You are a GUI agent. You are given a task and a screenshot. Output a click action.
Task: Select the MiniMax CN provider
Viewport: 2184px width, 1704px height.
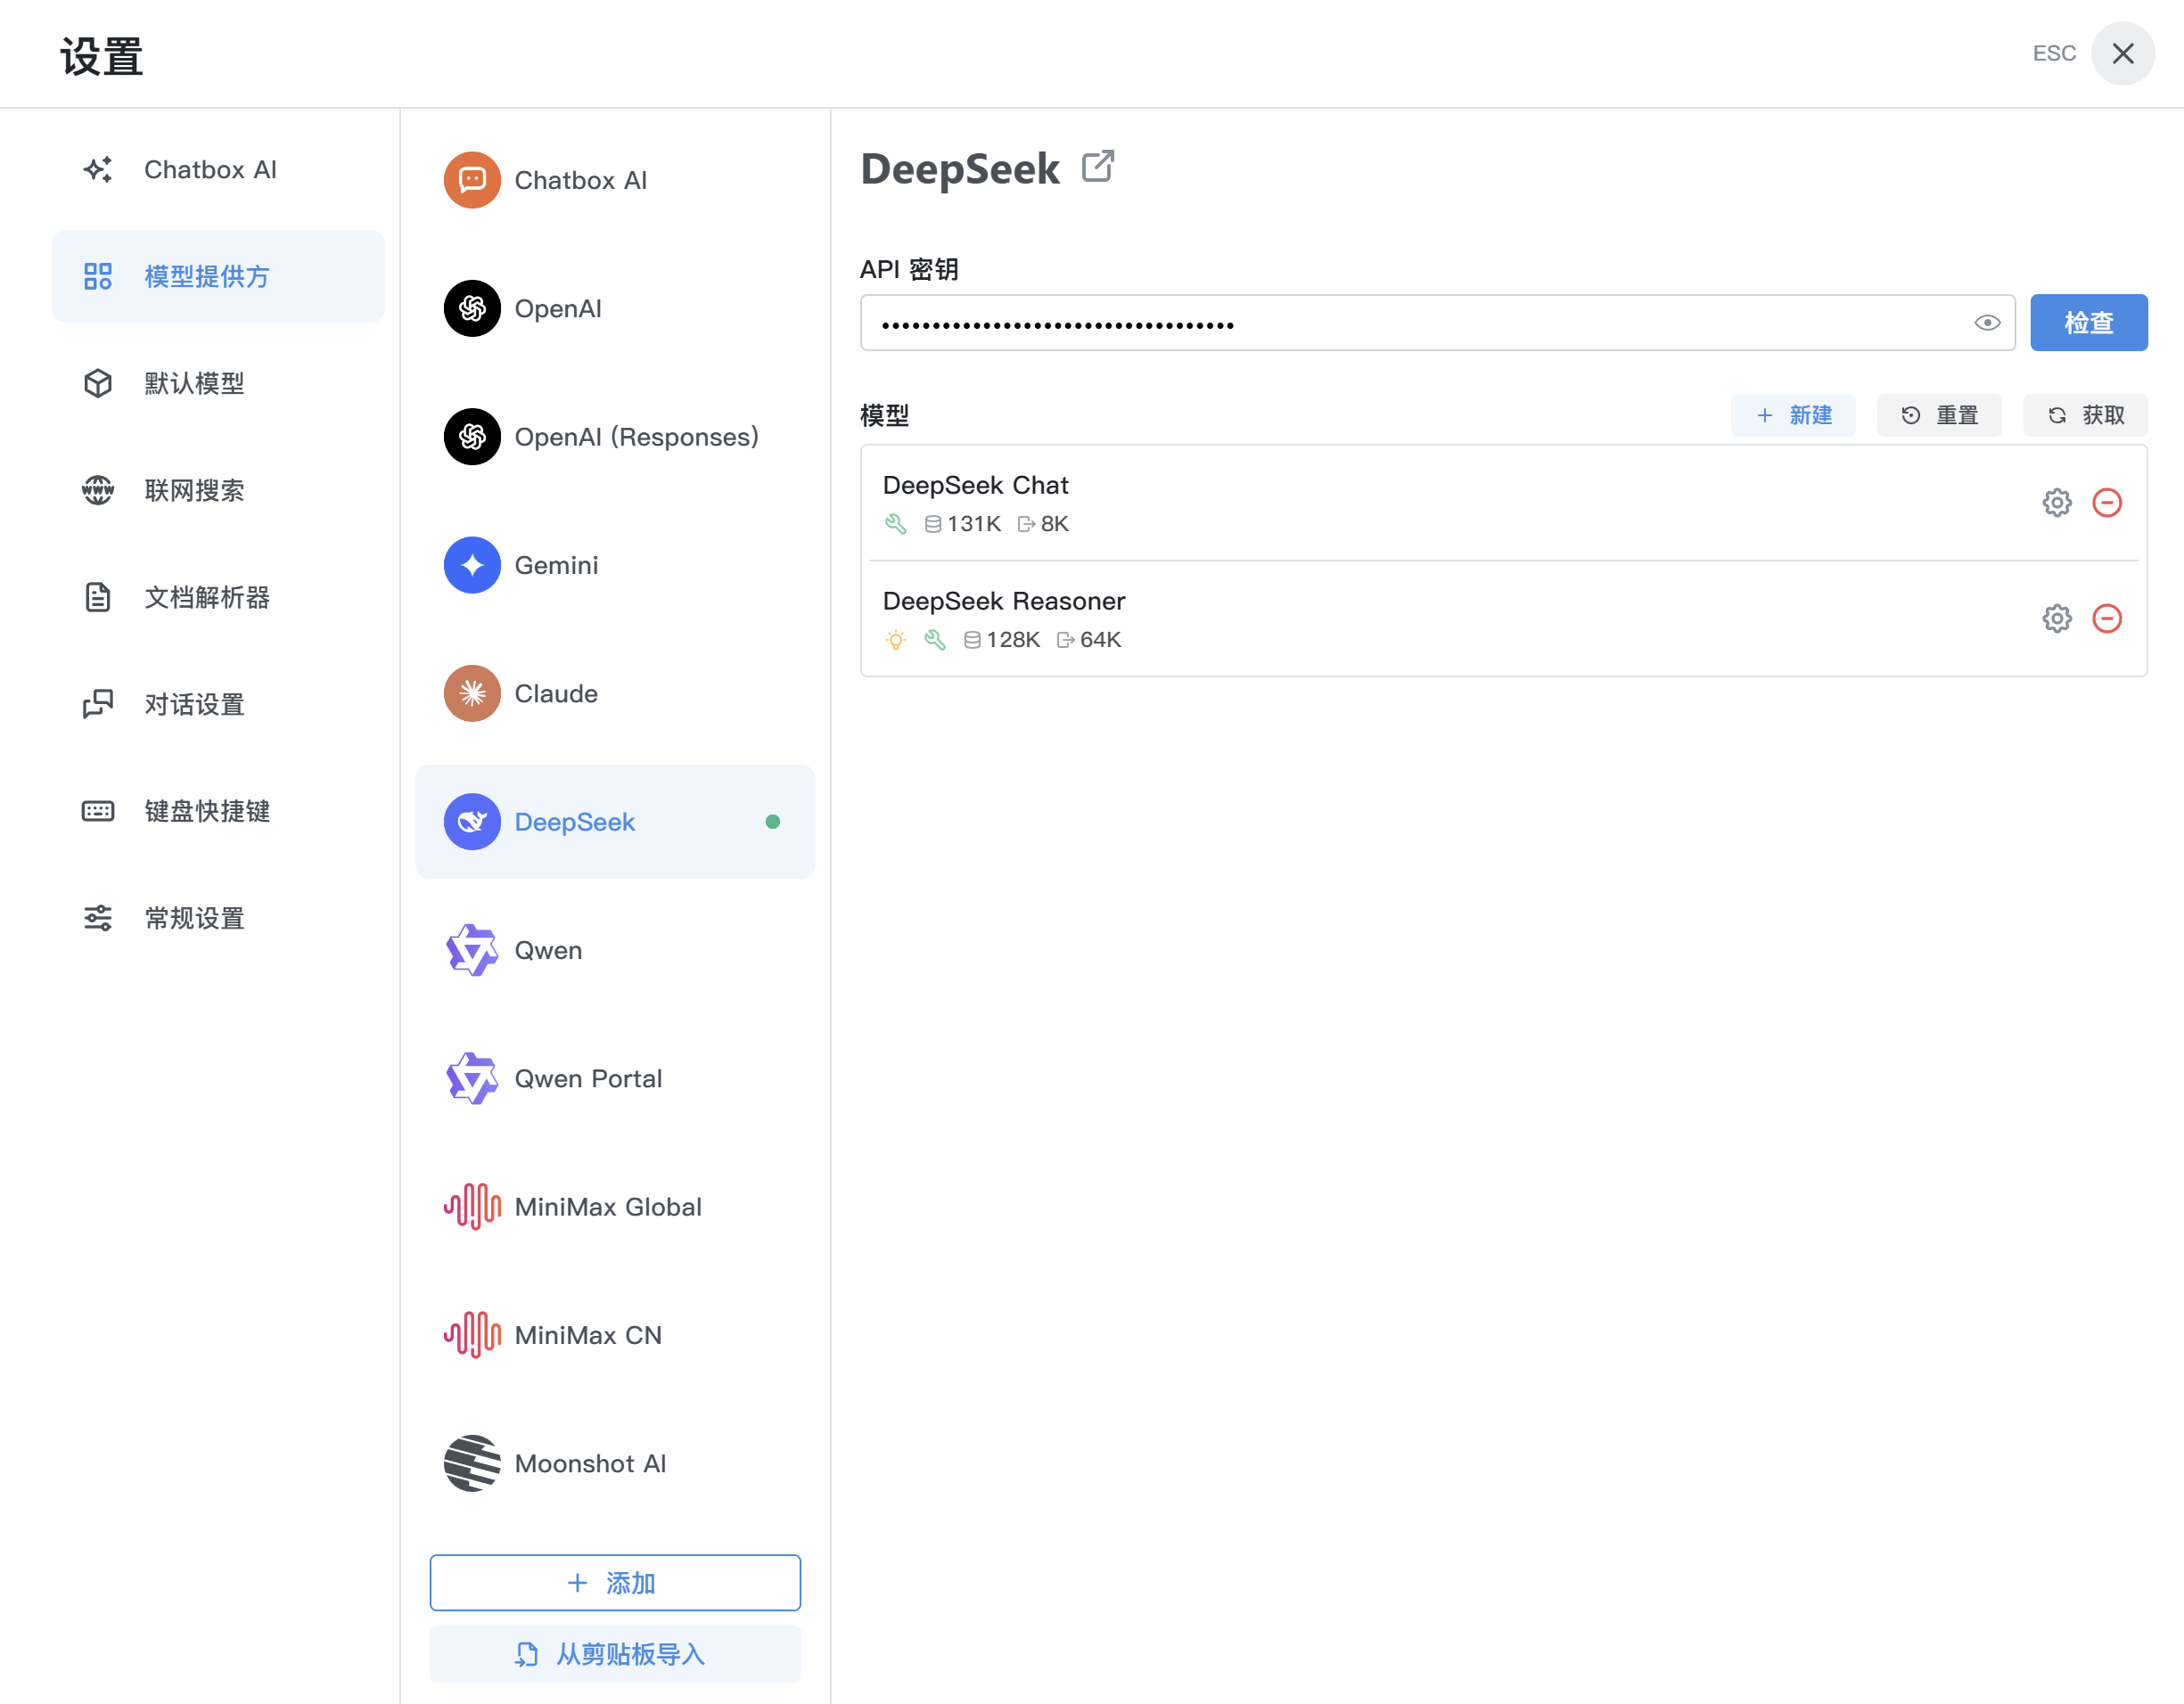point(615,1335)
